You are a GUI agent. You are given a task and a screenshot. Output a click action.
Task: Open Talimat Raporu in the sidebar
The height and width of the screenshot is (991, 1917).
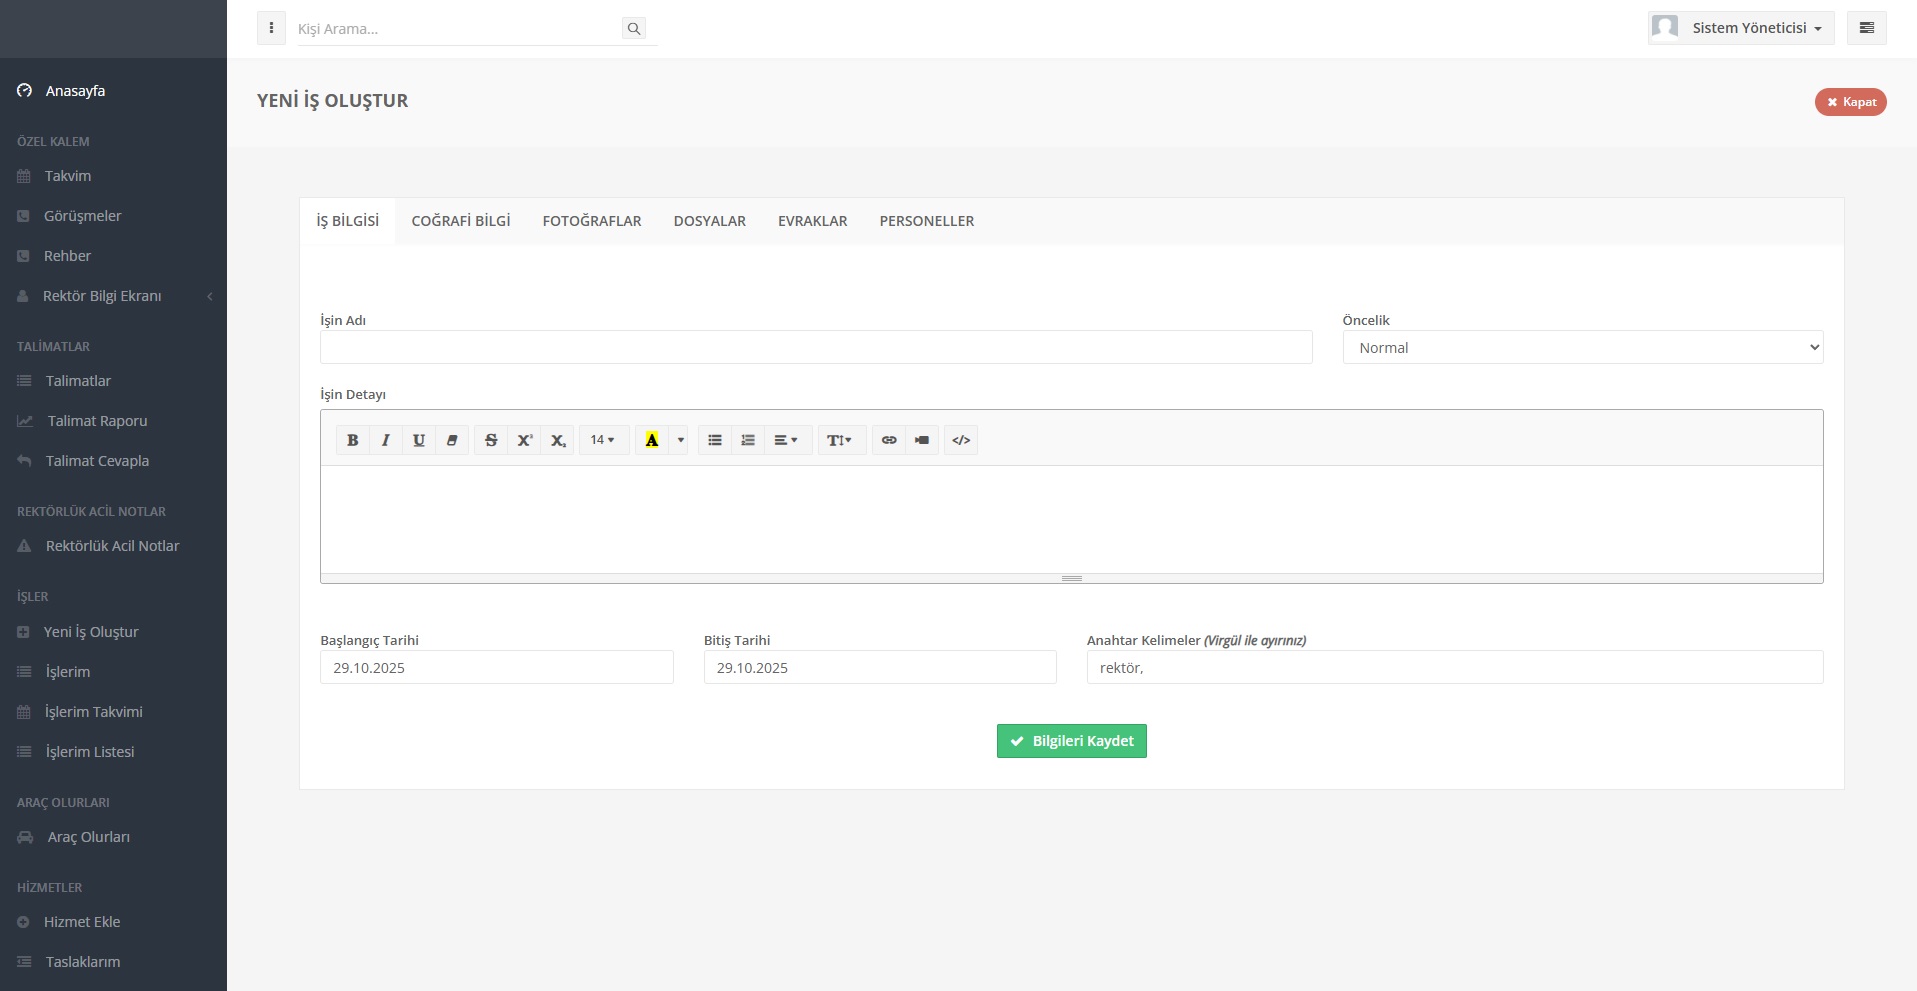pos(97,421)
